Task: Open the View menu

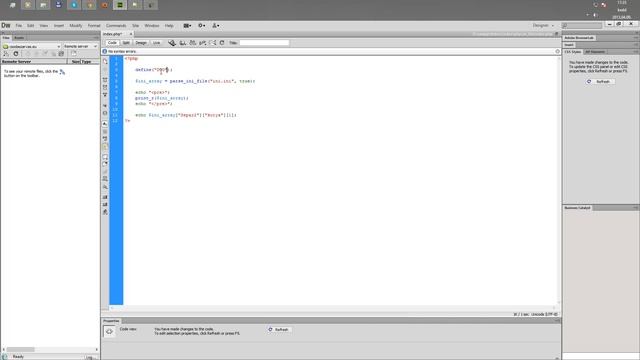Action: (x=44, y=26)
